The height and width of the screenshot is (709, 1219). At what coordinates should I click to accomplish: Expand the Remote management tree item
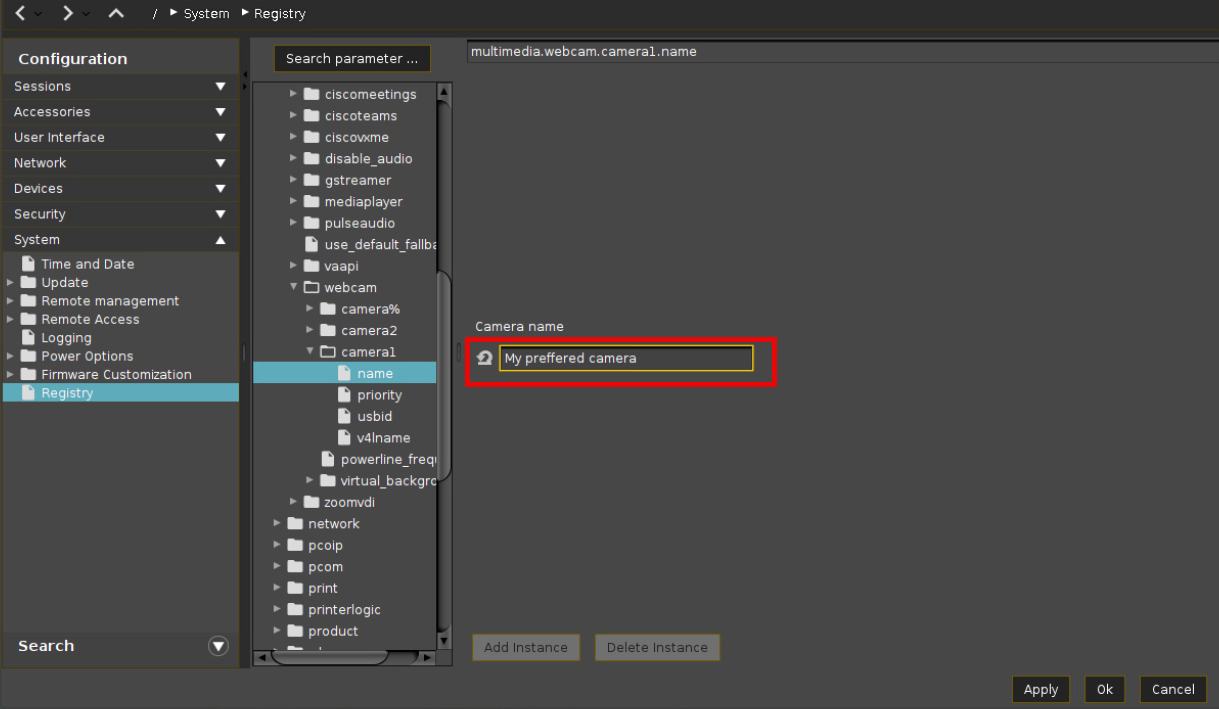pos(10,301)
